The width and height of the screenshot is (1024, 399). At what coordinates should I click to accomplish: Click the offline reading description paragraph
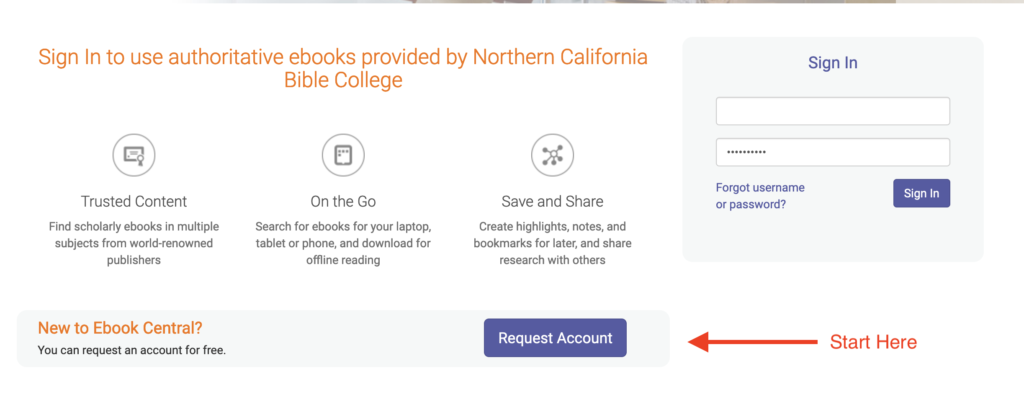343,244
